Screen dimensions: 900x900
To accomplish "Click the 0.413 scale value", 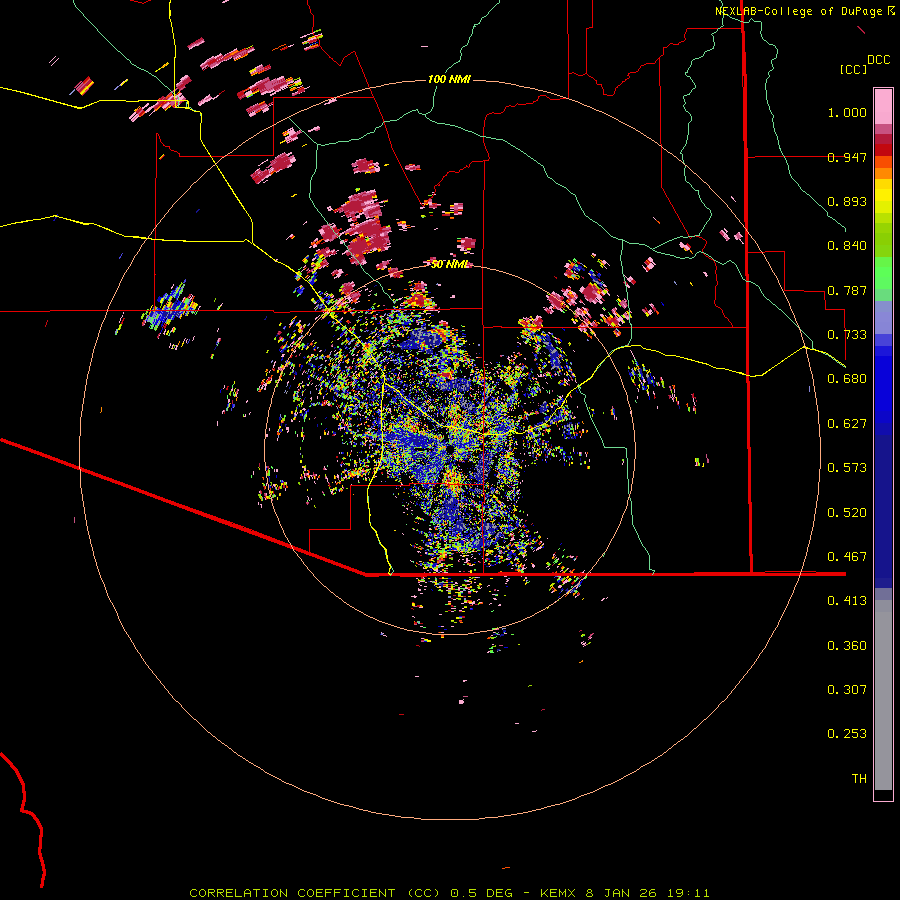I will pyautogui.click(x=847, y=601).
